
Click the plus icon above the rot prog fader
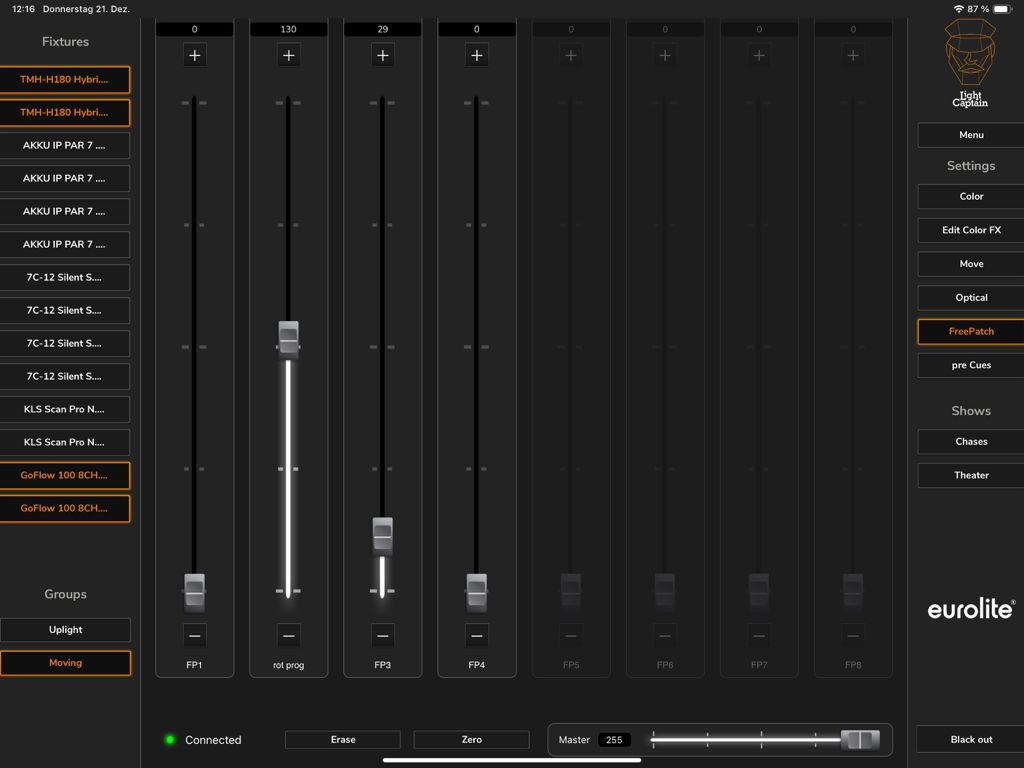coord(288,55)
